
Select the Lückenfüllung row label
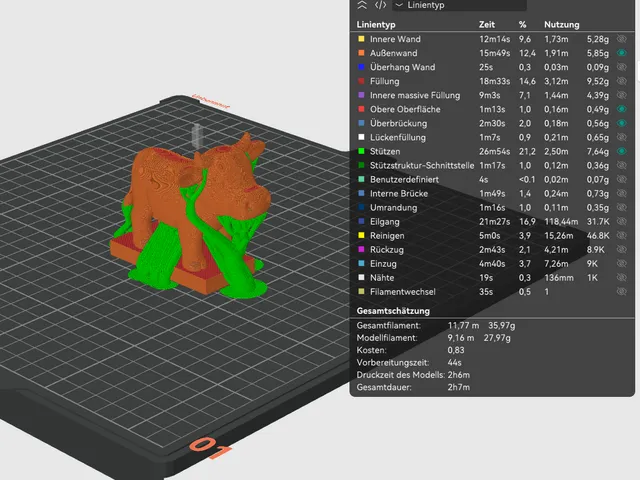click(x=398, y=137)
